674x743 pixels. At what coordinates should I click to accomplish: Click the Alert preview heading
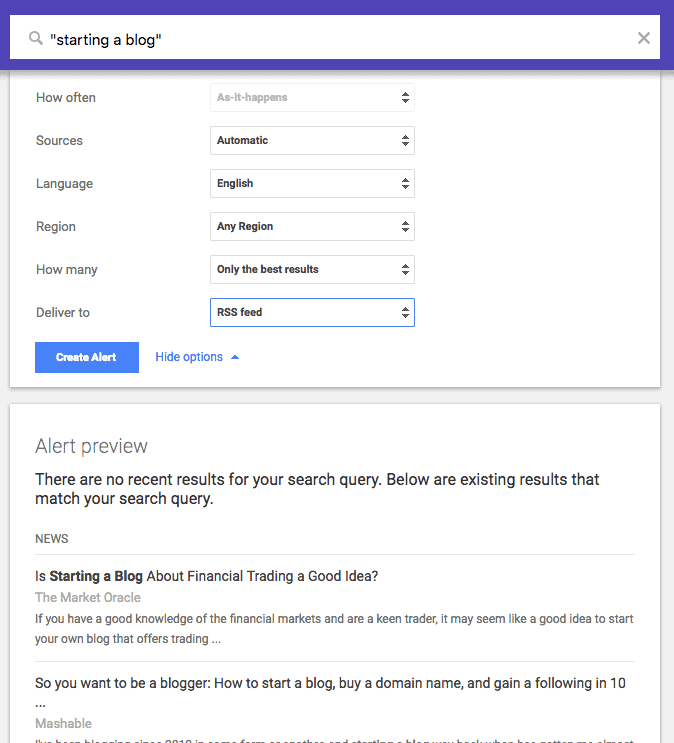click(91, 446)
